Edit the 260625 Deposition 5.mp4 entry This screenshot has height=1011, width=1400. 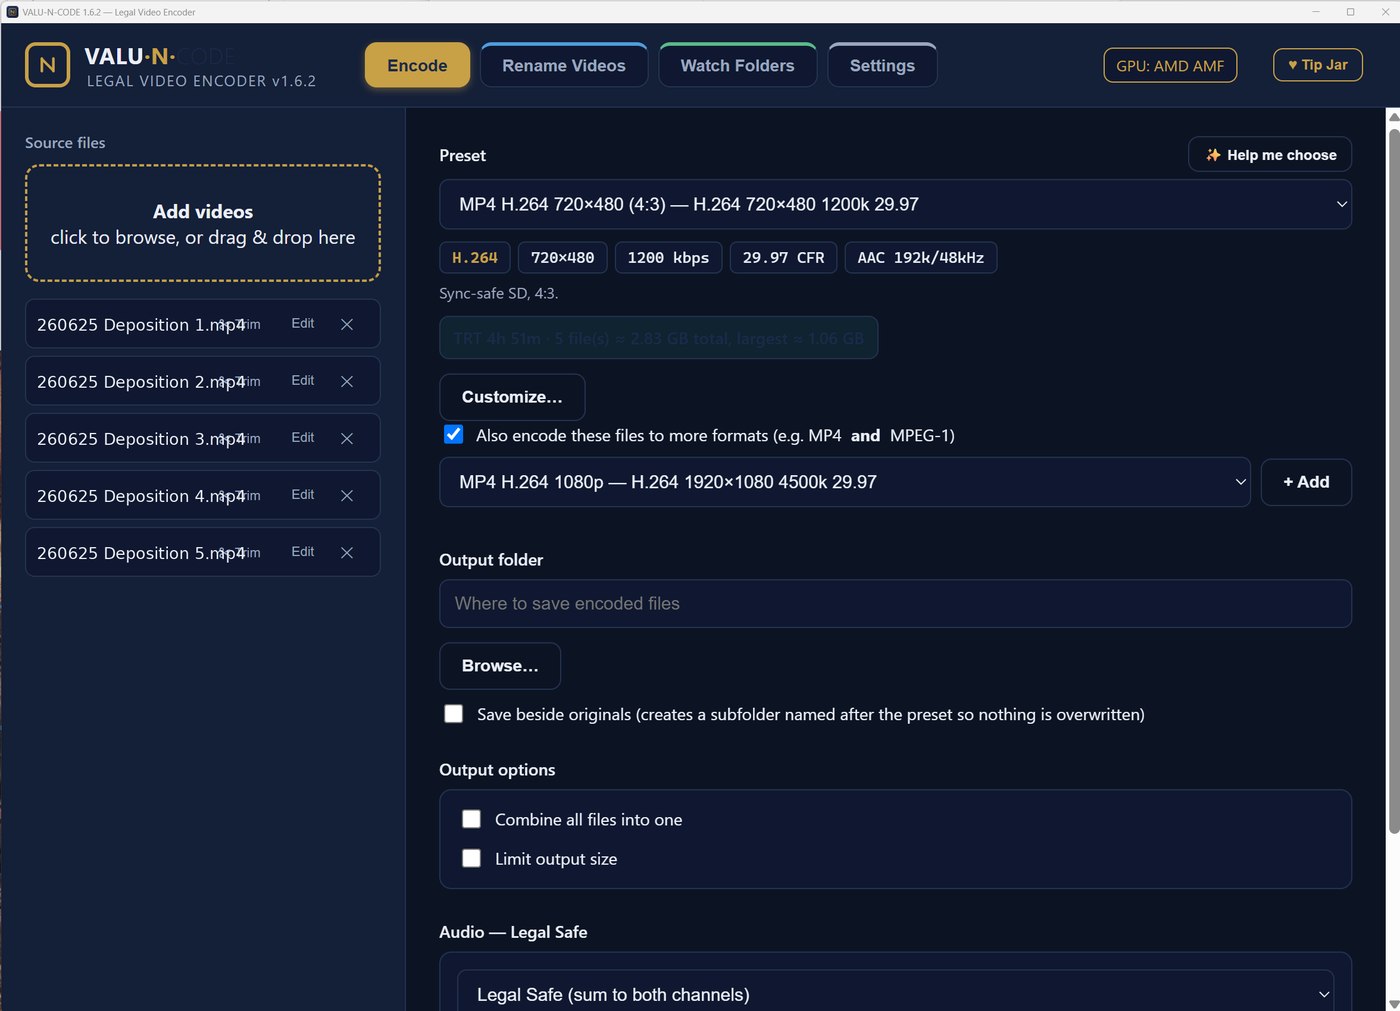tap(303, 551)
